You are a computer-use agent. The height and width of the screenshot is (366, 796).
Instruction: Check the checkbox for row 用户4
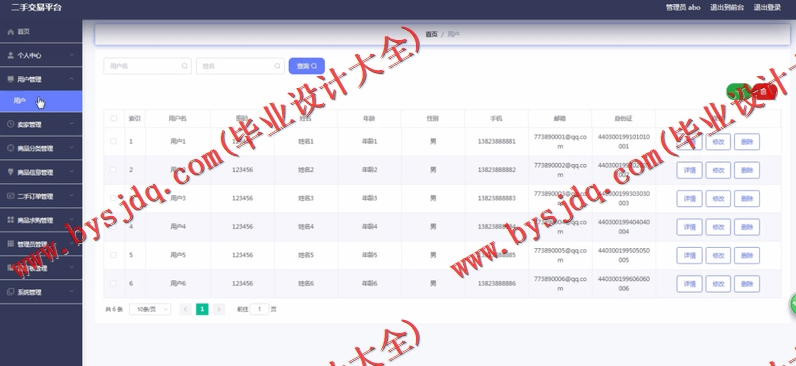click(113, 226)
